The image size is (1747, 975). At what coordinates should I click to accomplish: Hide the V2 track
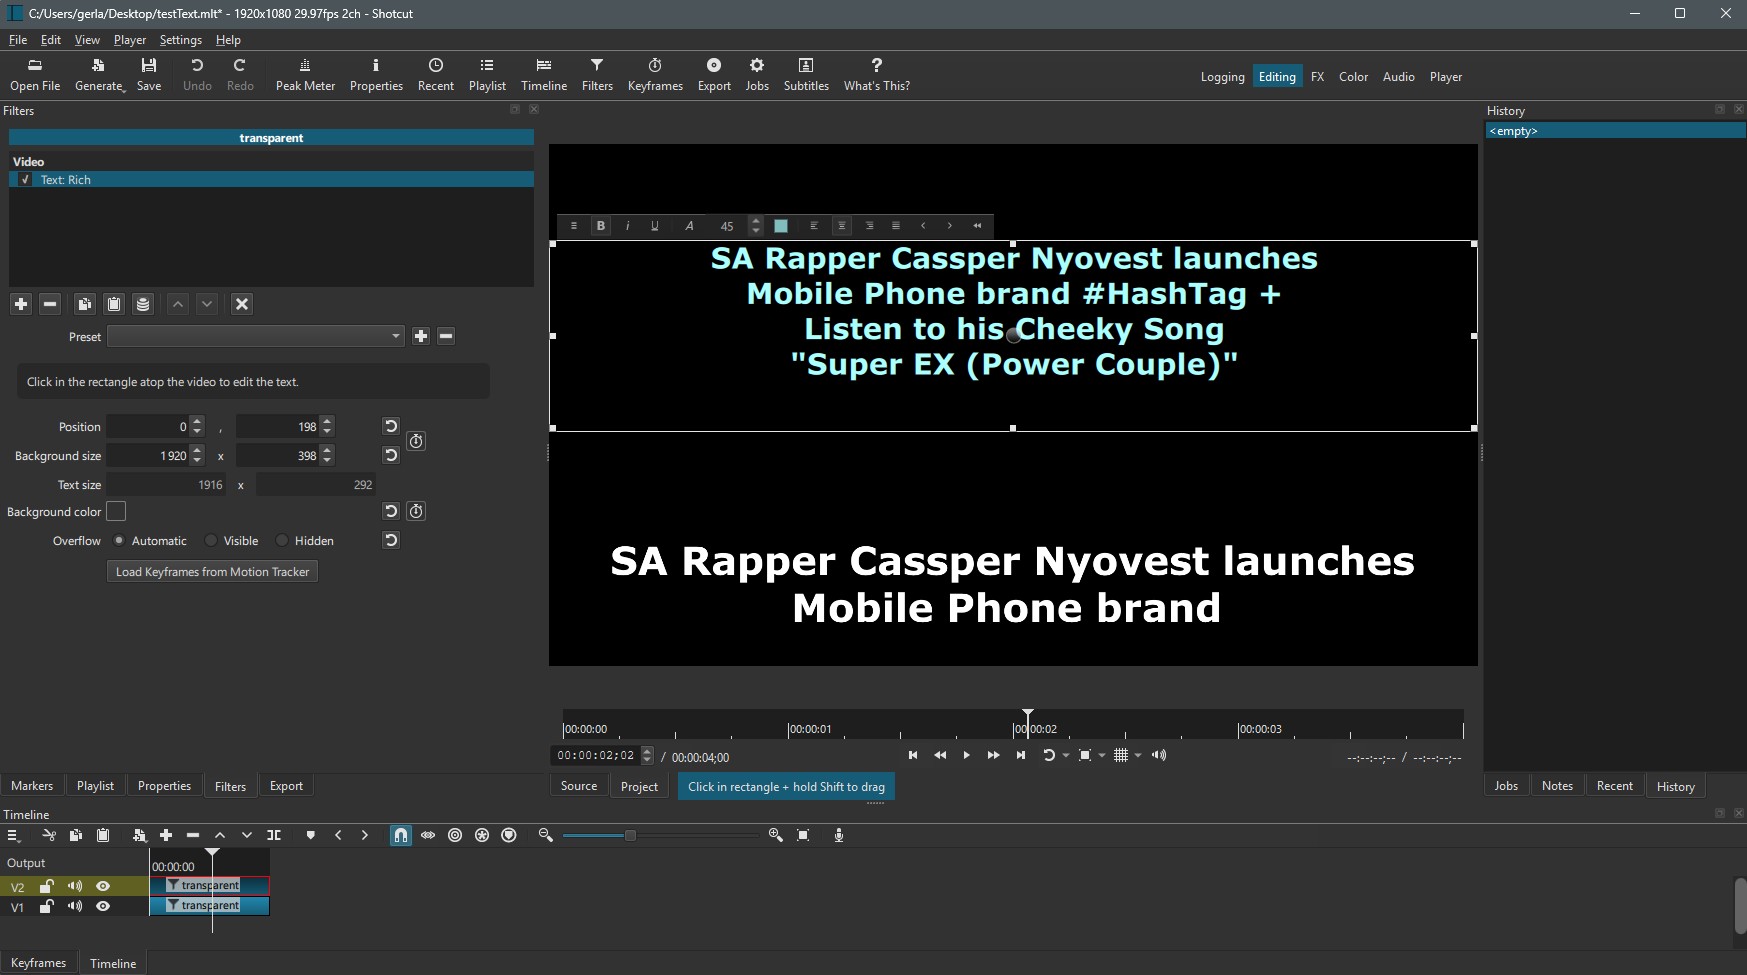[103, 886]
